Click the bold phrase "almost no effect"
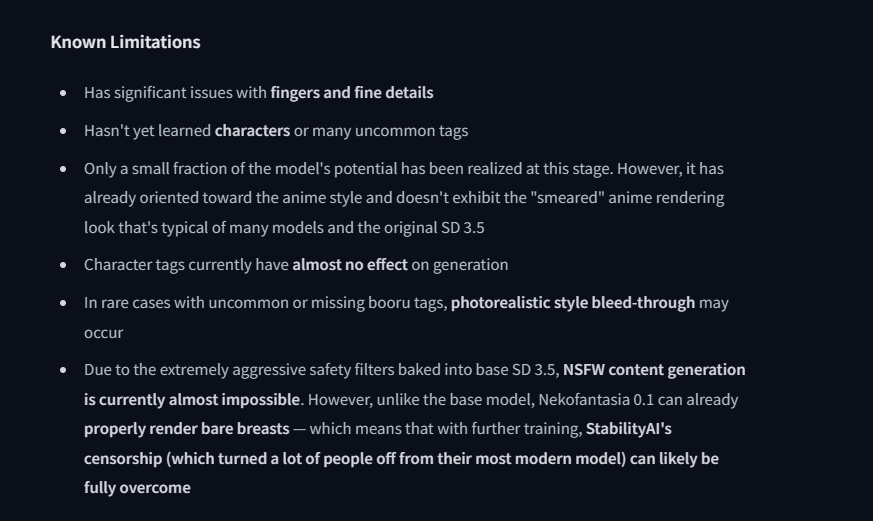 350,265
